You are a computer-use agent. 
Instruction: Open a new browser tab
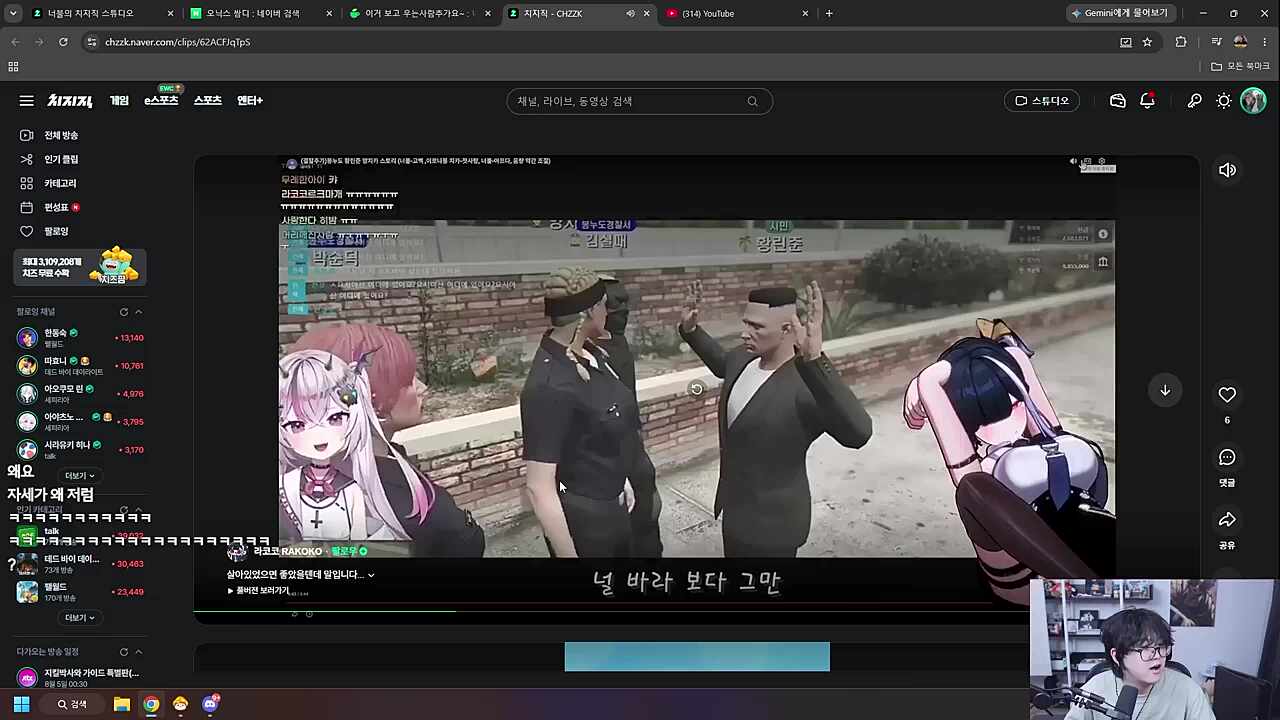pos(829,13)
